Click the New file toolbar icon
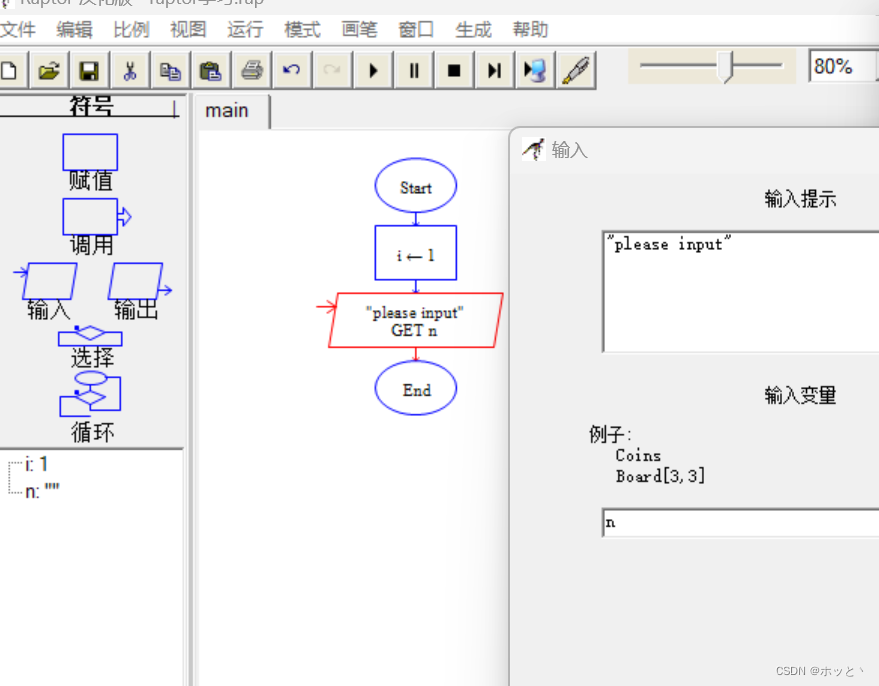Screen dimensions: 879x686 coord(10,71)
